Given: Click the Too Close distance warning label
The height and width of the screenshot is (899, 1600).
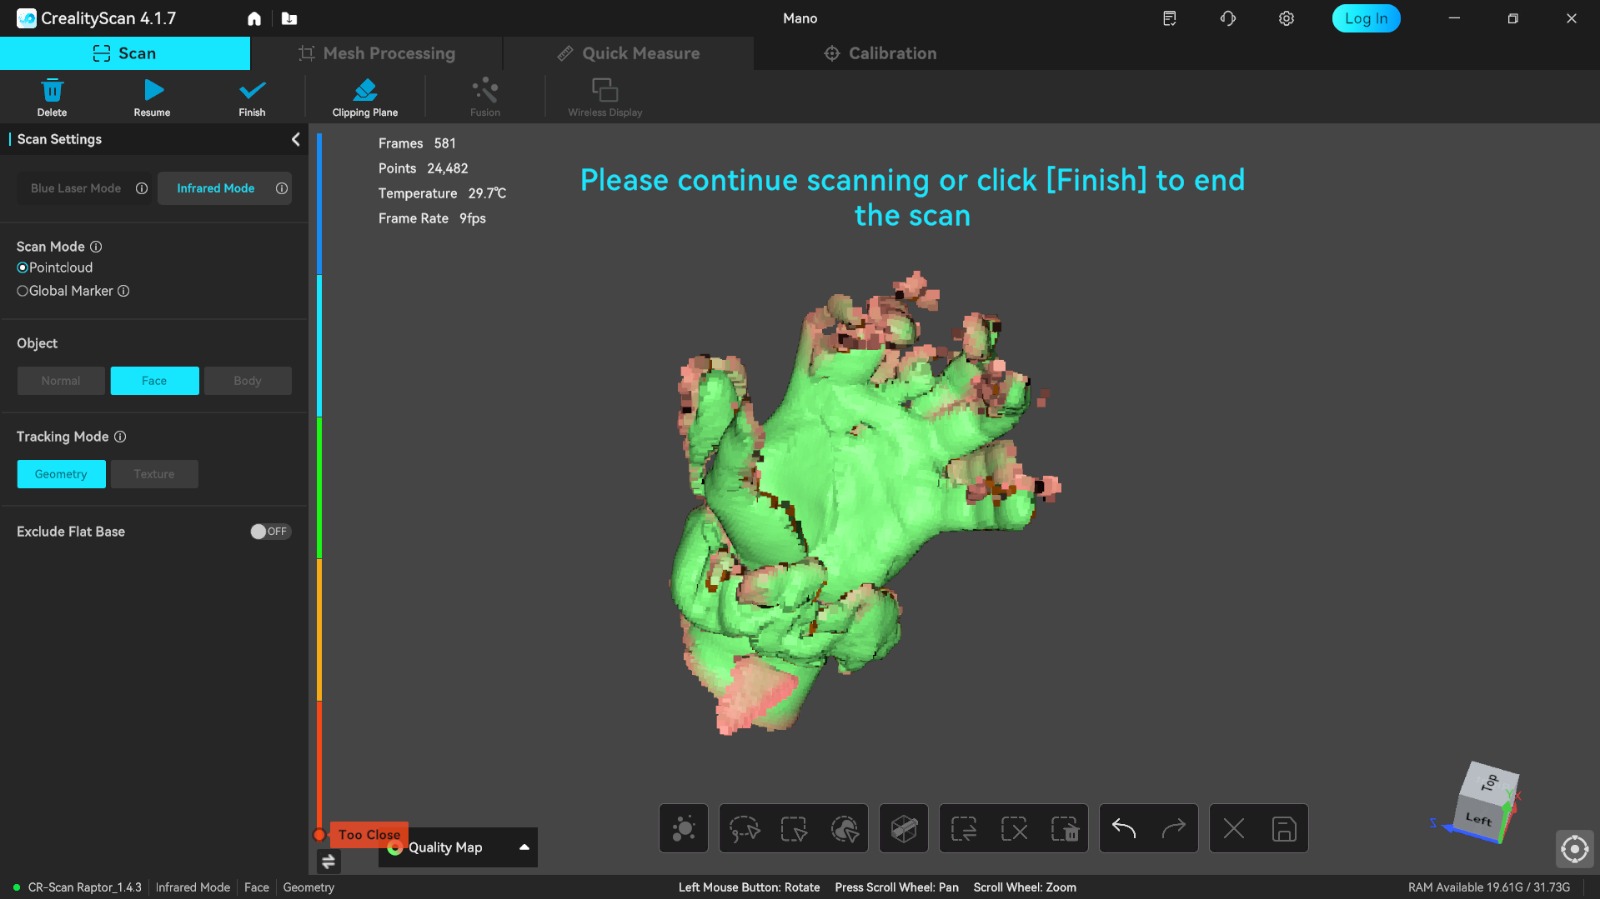Looking at the screenshot, I should 369,834.
